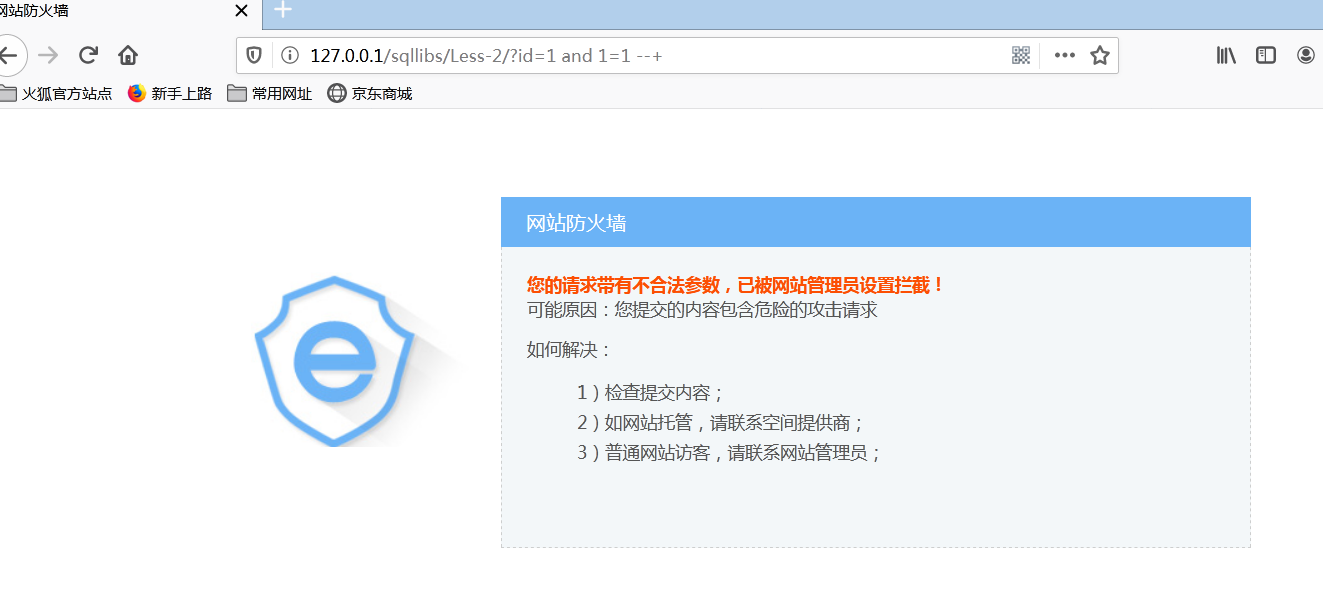Open the page actions three-dot menu
Image resolution: width=1323 pixels, height=597 pixels.
tap(1063, 55)
